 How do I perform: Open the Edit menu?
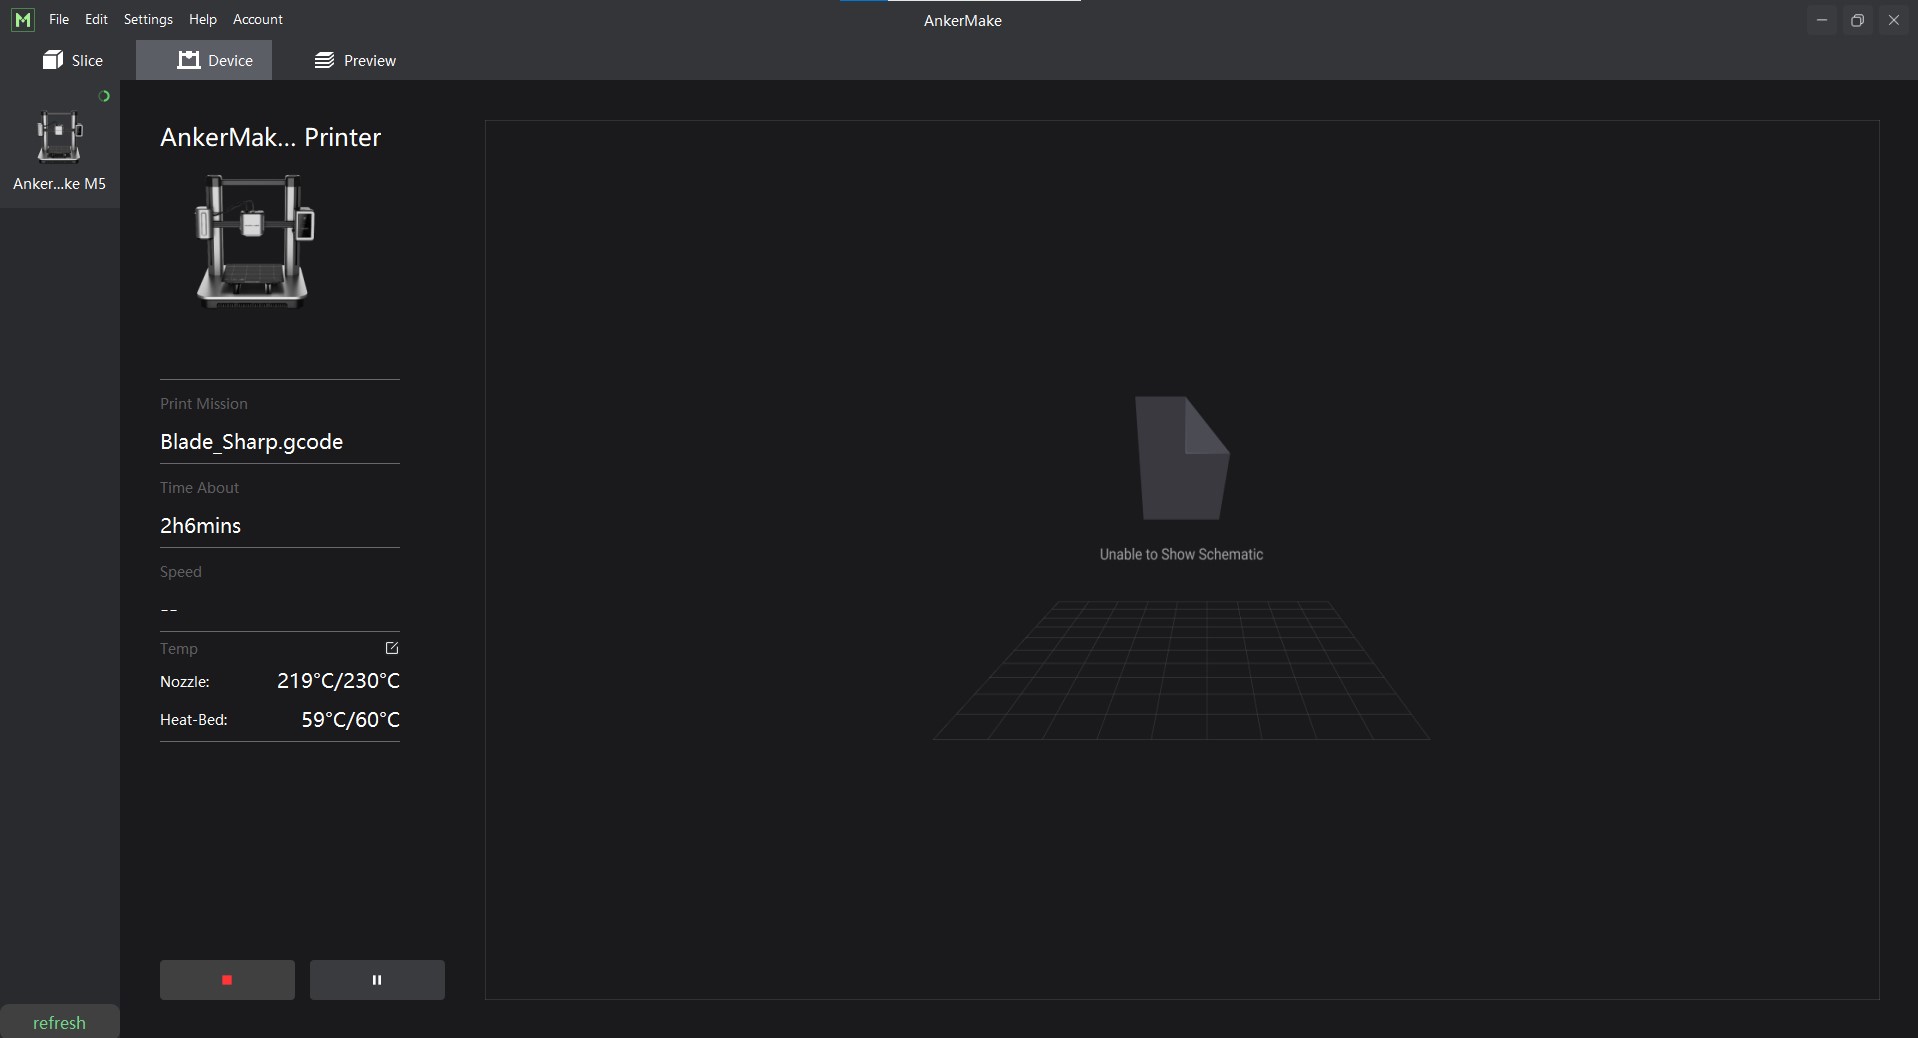pyautogui.click(x=96, y=20)
